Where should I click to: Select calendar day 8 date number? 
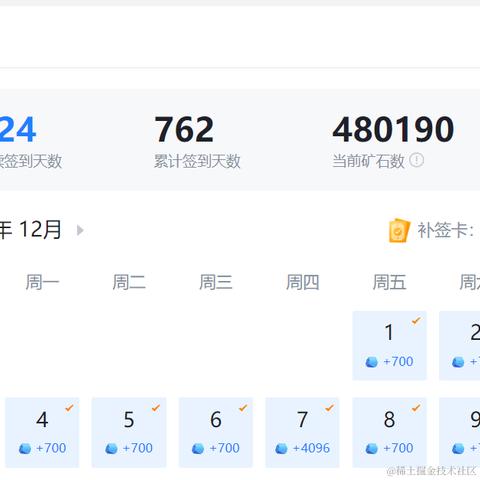(x=389, y=419)
